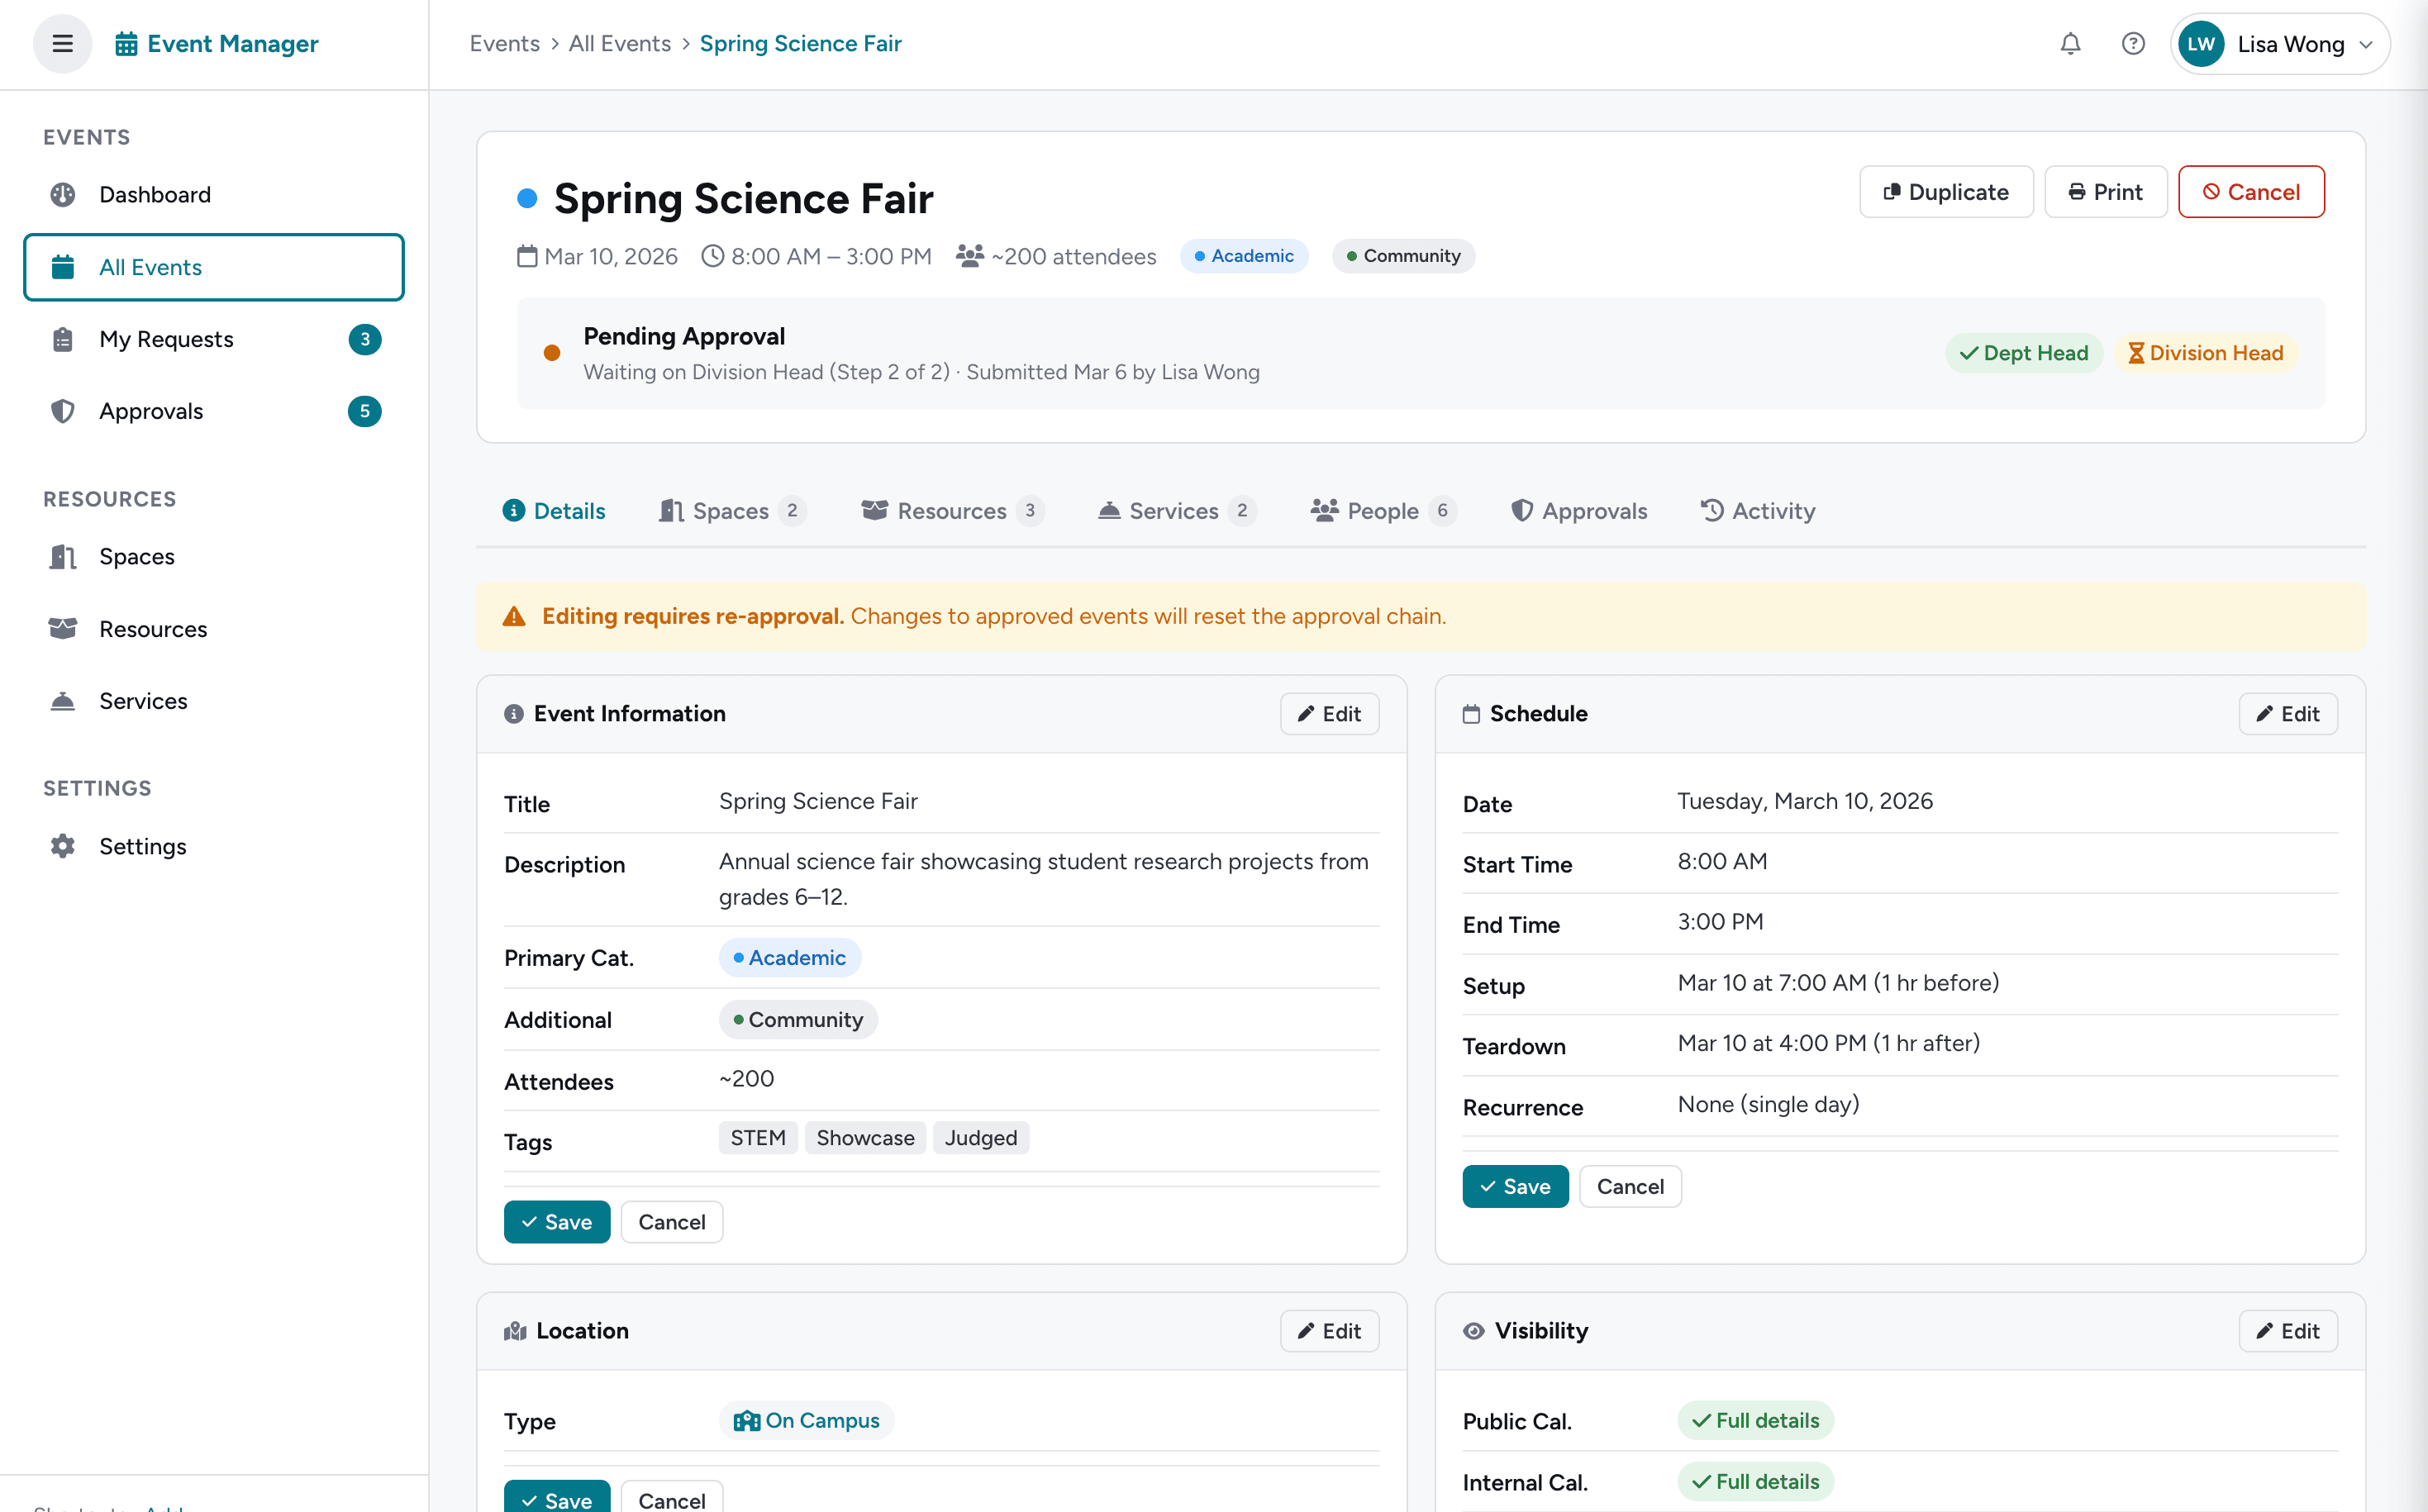
Task: Switch to the Spaces tab
Action: click(x=730, y=510)
